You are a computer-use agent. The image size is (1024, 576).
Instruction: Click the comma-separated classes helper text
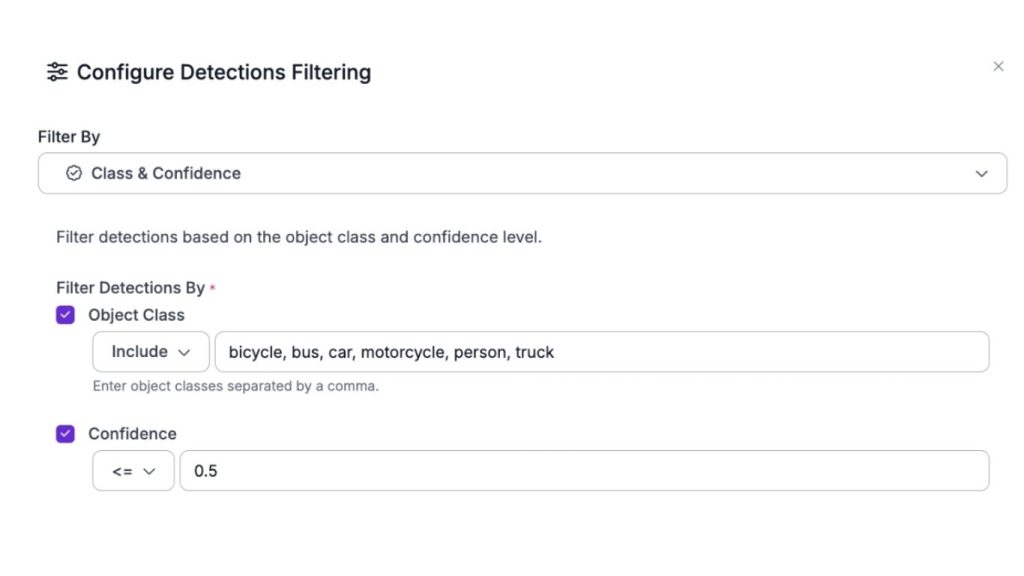(235, 386)
